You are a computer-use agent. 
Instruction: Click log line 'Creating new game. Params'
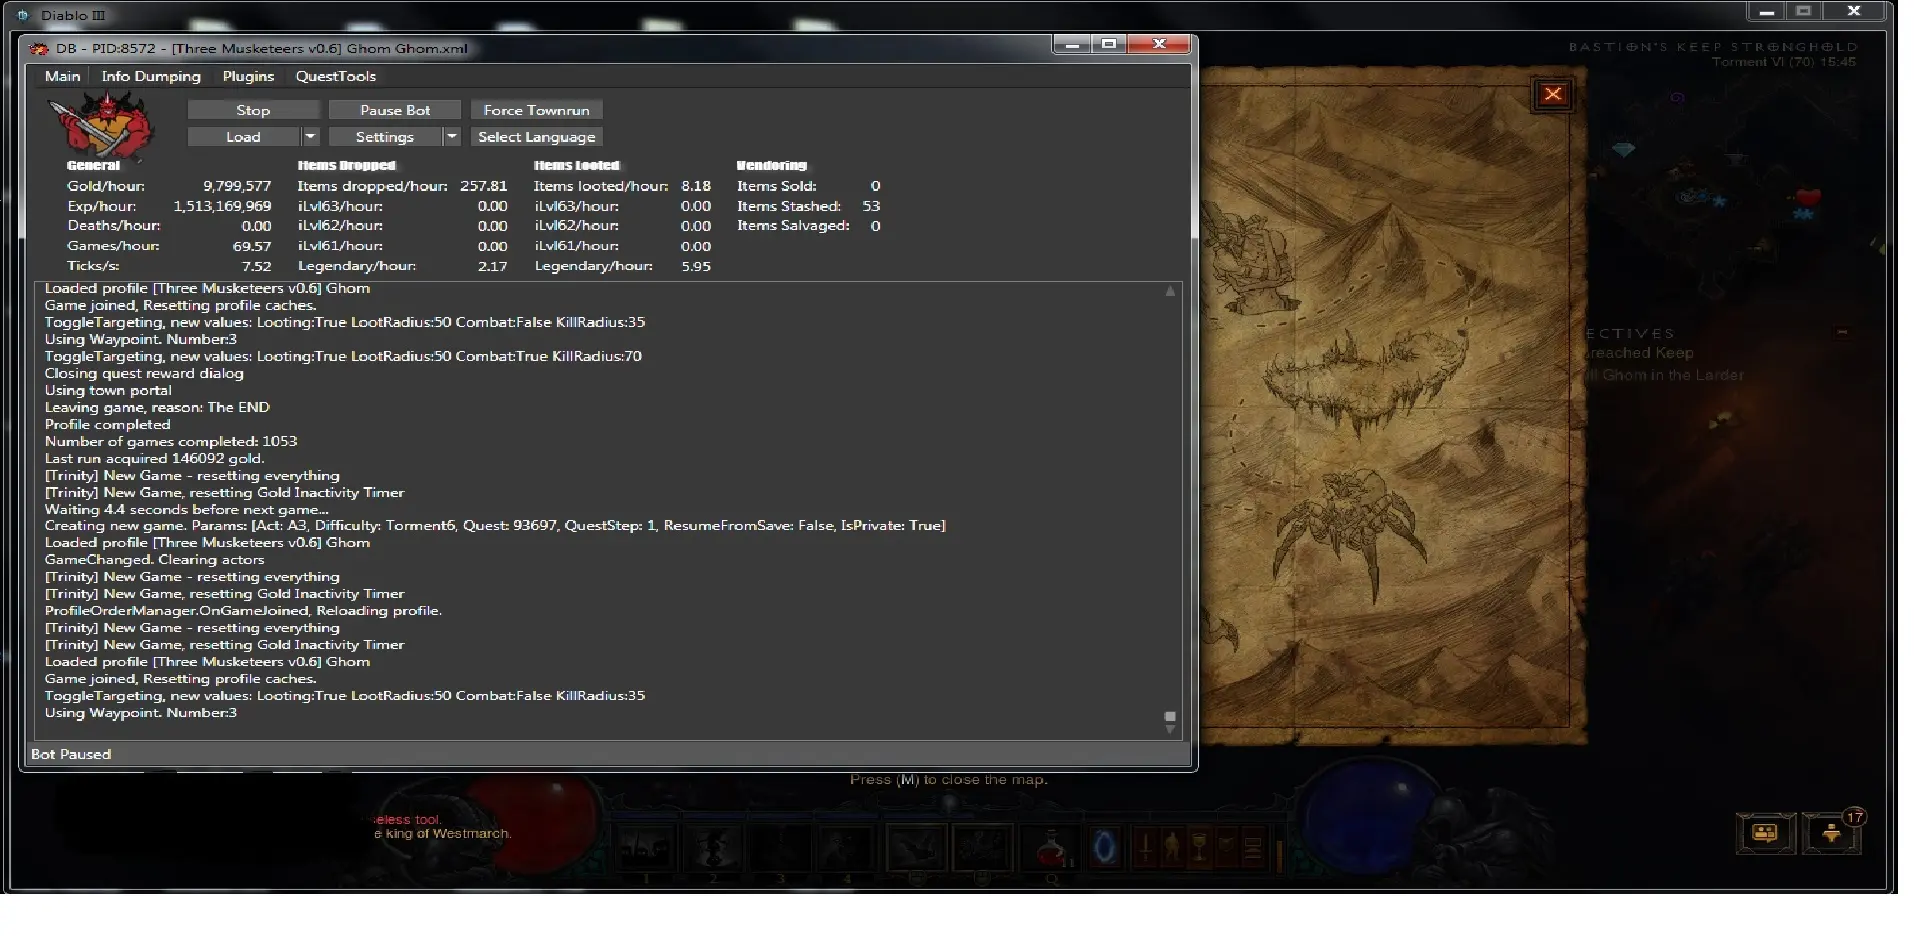495,525
